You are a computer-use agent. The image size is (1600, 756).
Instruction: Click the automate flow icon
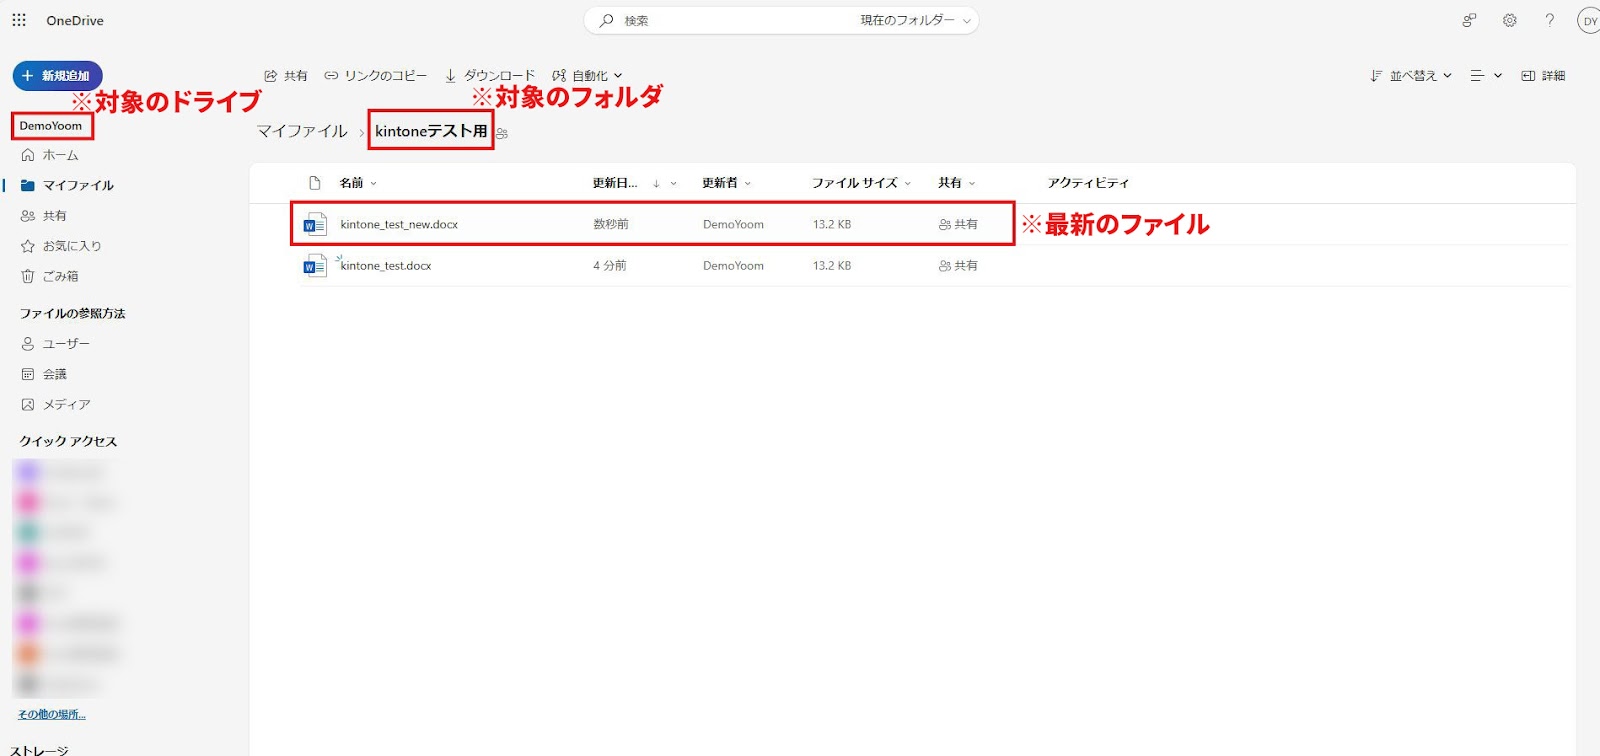tap(559, 76)
